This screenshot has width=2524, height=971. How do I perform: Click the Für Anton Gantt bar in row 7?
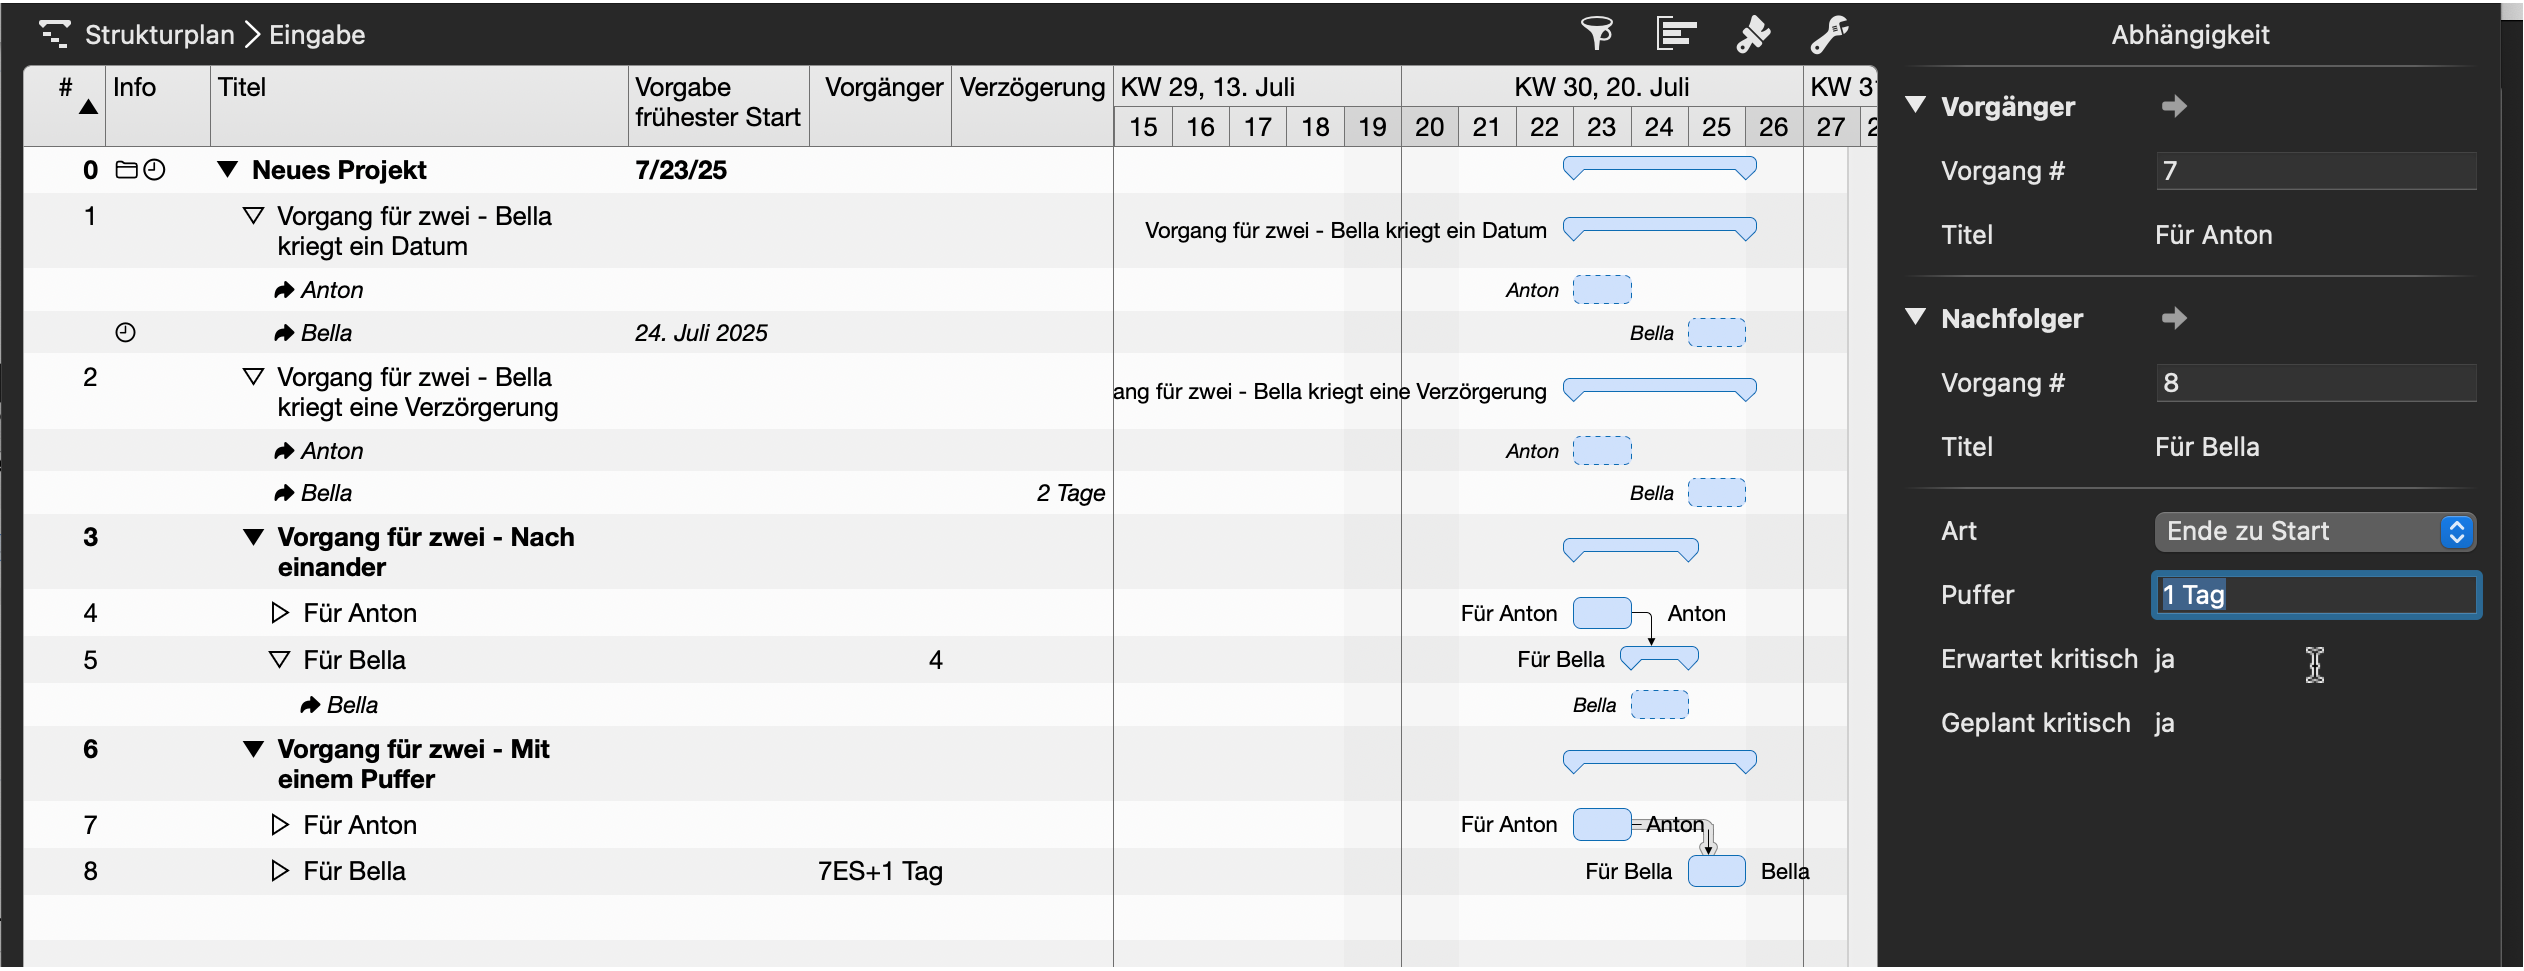pos(1602,825)
